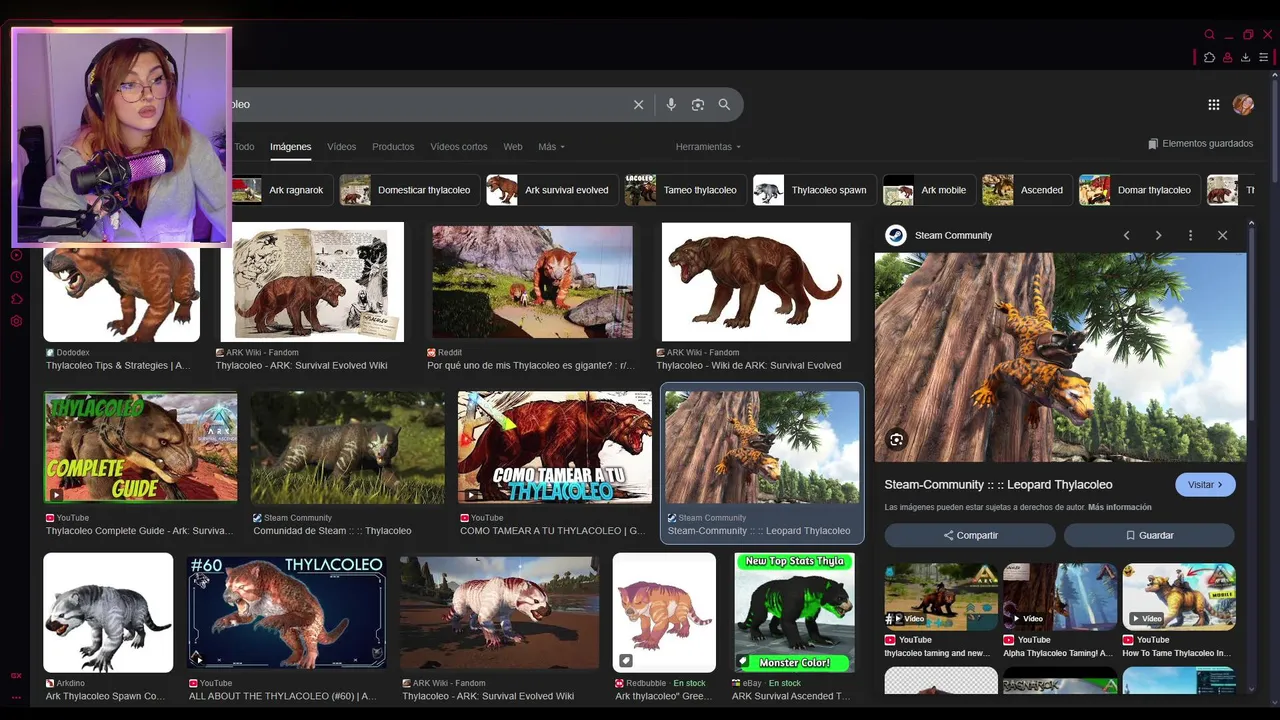Open the Google apps grid

(1213, 105)
